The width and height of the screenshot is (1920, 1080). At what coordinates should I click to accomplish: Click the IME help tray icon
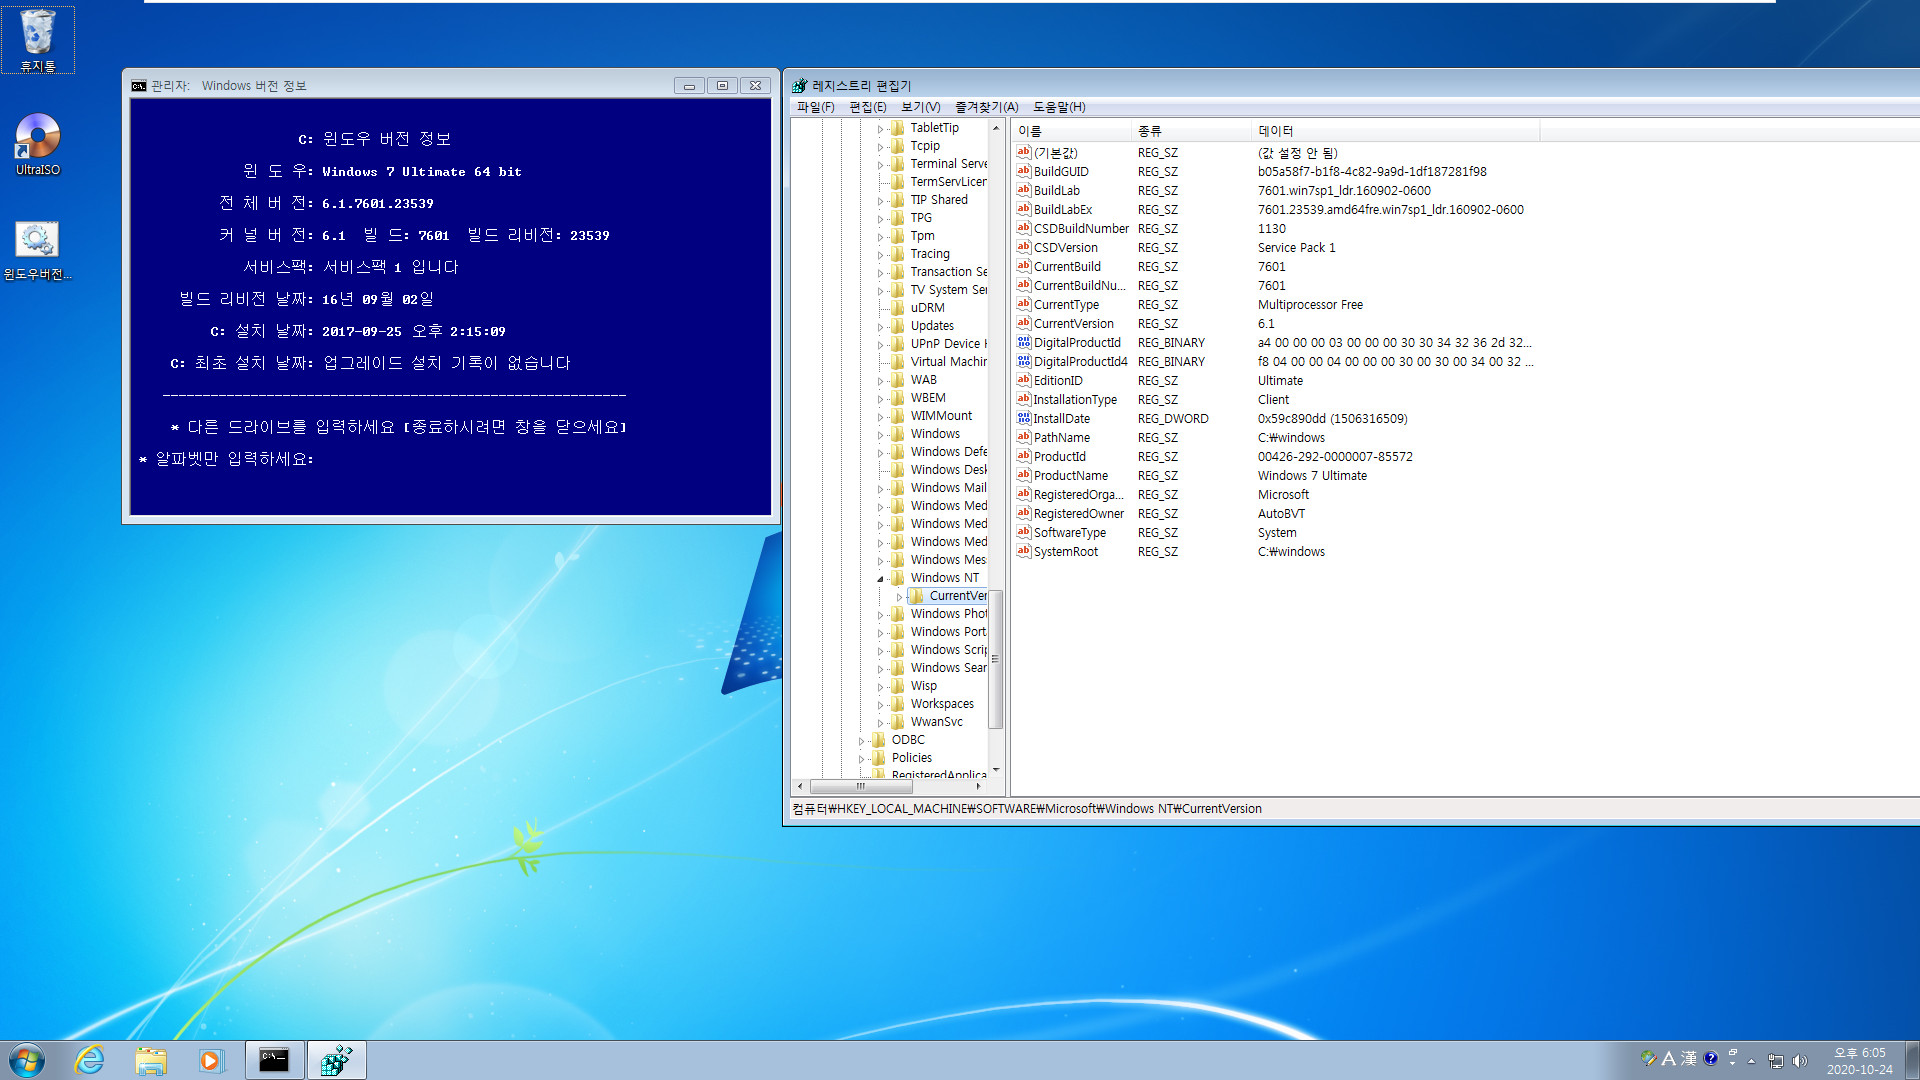[x=1711, y=1058]
